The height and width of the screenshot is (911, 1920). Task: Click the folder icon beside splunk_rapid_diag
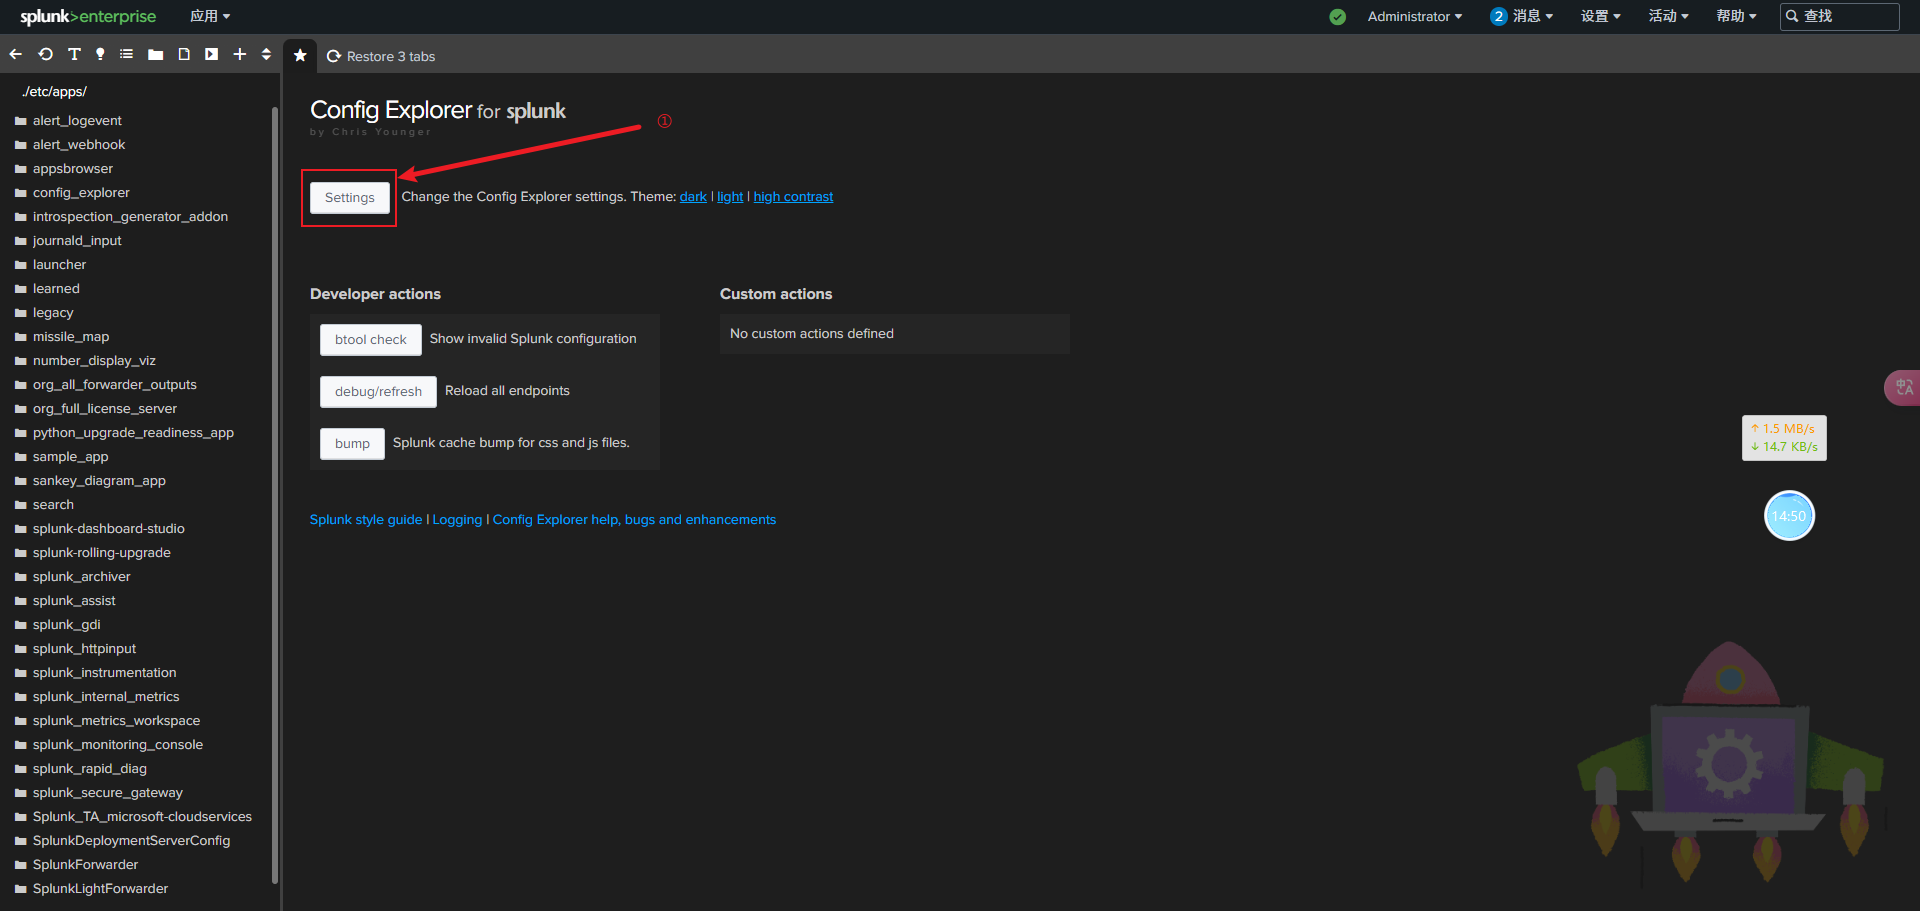[x=21, y=769]
